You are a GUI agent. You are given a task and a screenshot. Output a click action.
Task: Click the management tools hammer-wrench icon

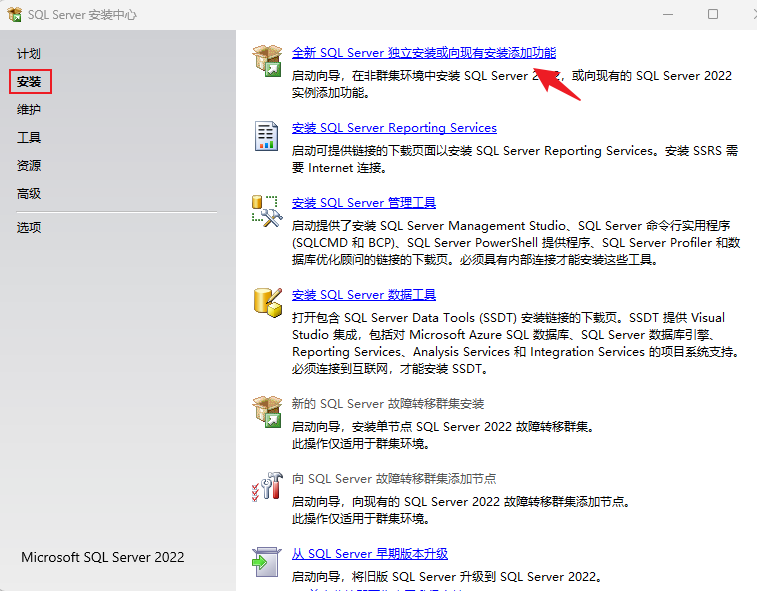[266, 211]
